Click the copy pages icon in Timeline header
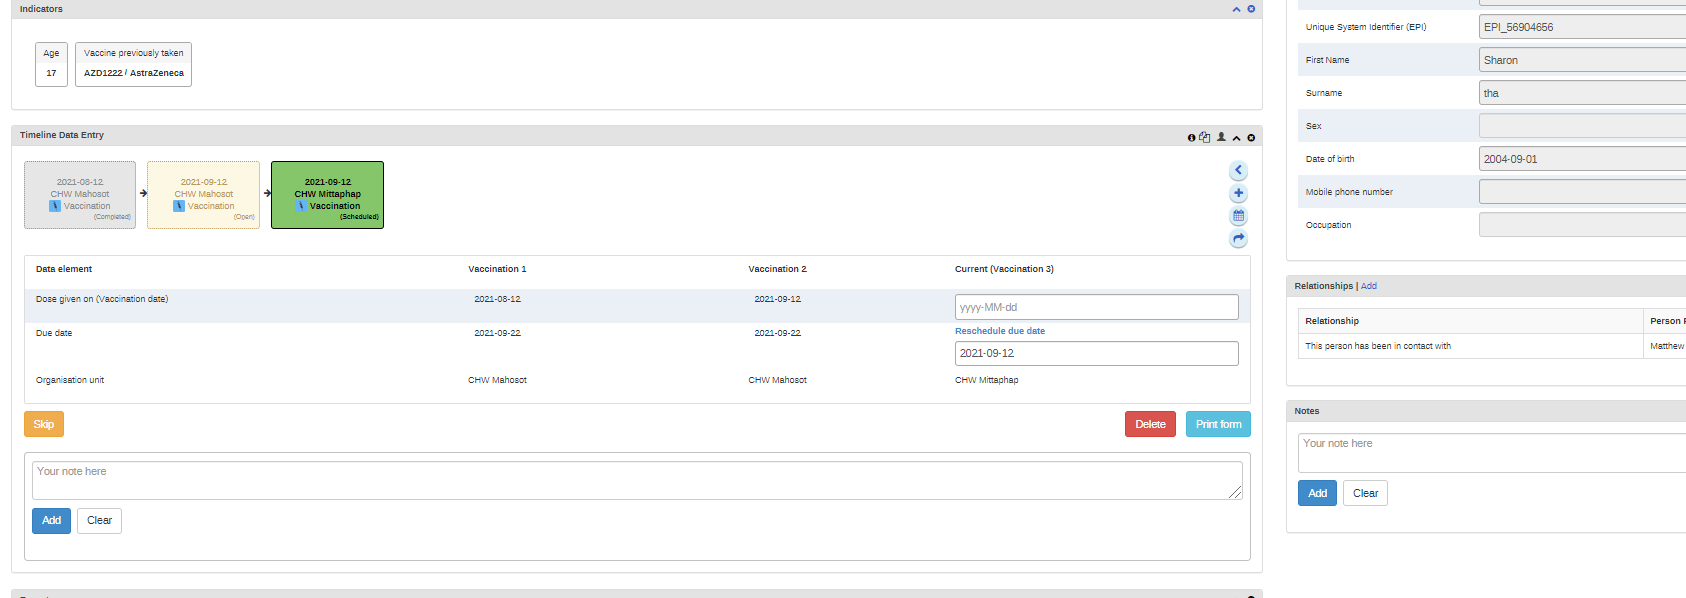This screenshot has width=1686, height=598. [x=1204, y=137]
